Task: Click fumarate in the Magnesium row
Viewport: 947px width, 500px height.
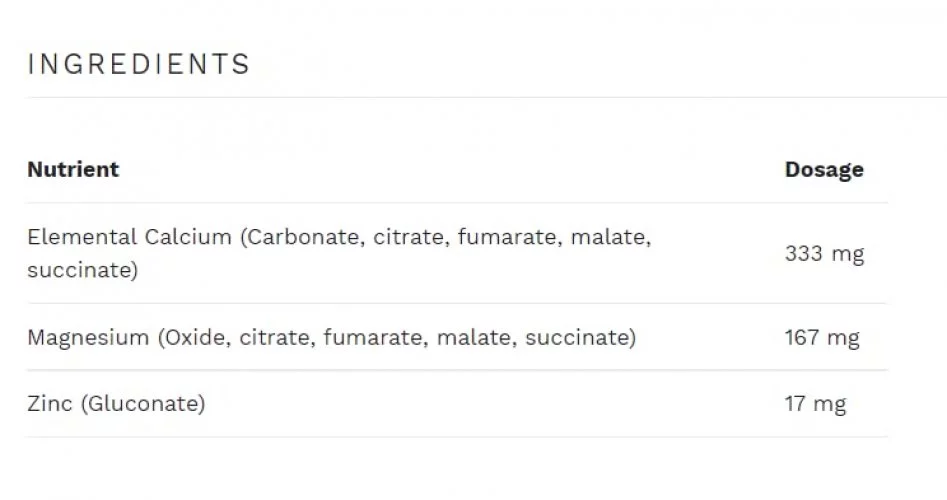Action: [373, 337]
